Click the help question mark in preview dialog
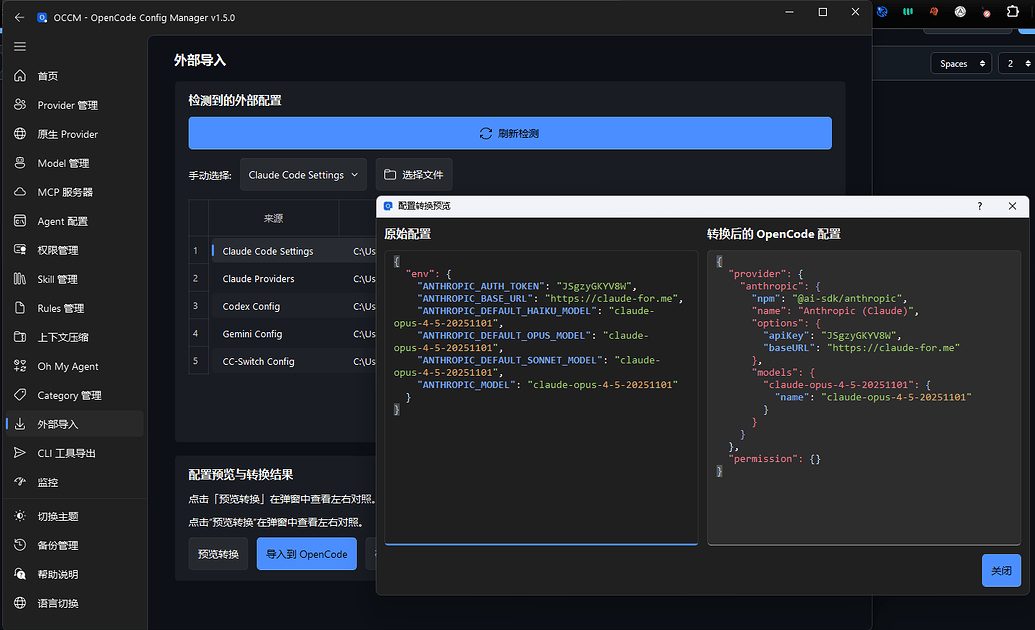1035x630 pixels. pos(980,206)
